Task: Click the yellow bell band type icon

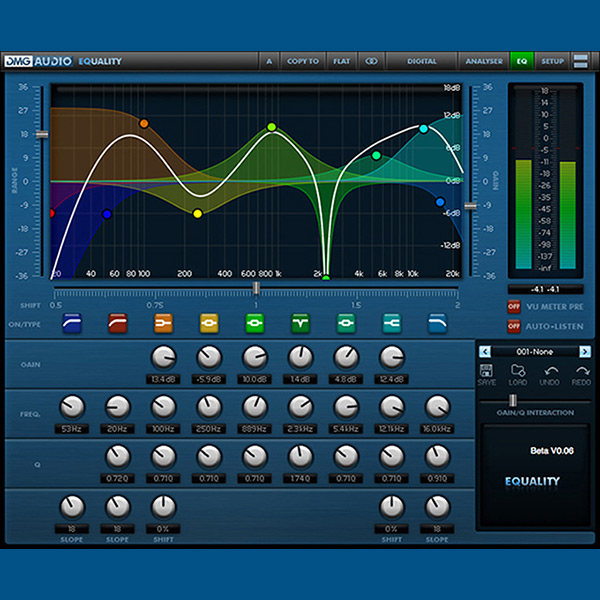Action: point(209,323)
